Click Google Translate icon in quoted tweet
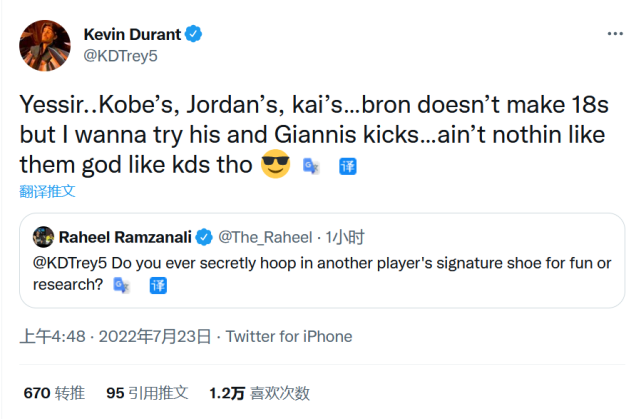The width and height of the screenshot is (641, 419). point(122,285)
